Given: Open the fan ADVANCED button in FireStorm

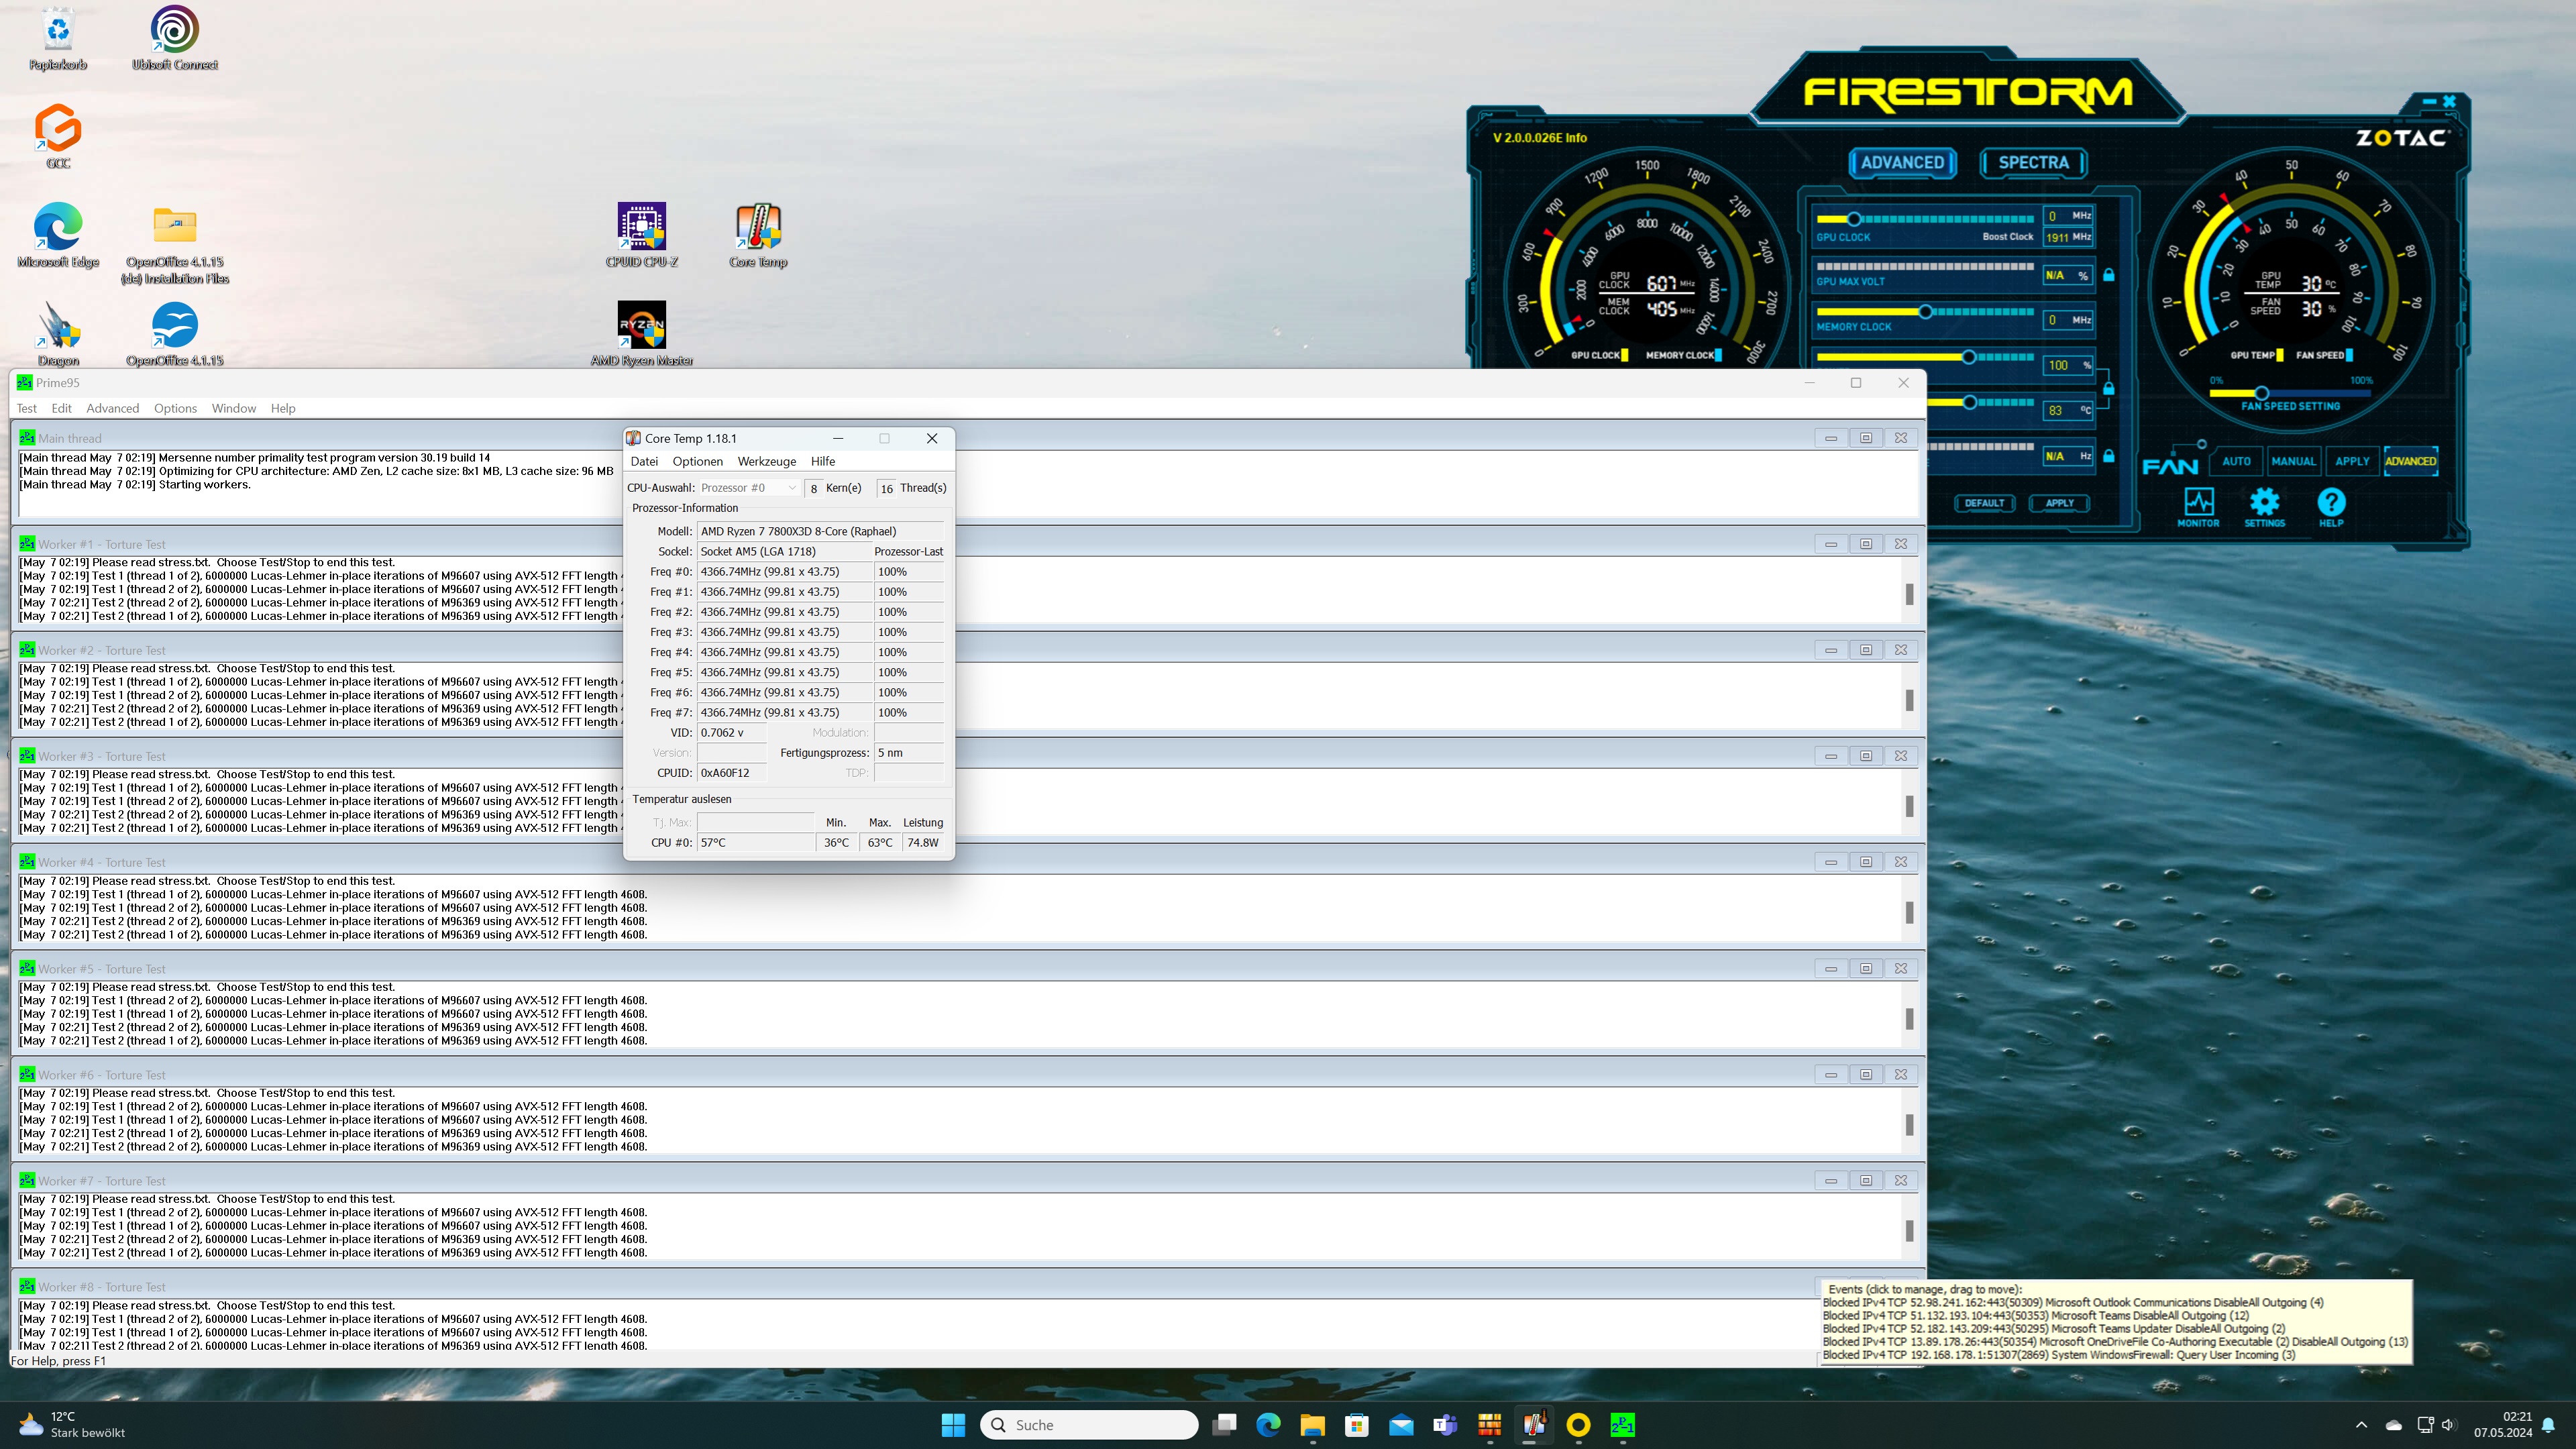Looking at the screenshot, I should click(x=2410, y=461).
